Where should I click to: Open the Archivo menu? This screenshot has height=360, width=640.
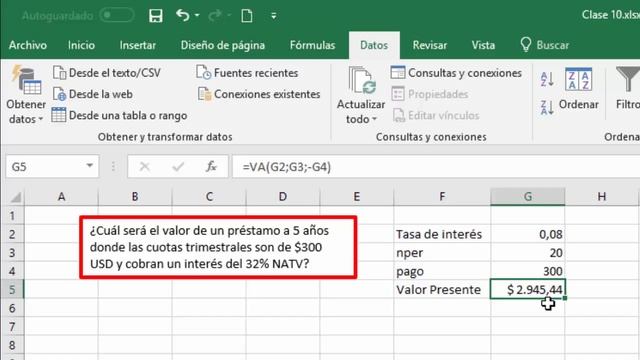pyautogui.click(x=28, y=45)
